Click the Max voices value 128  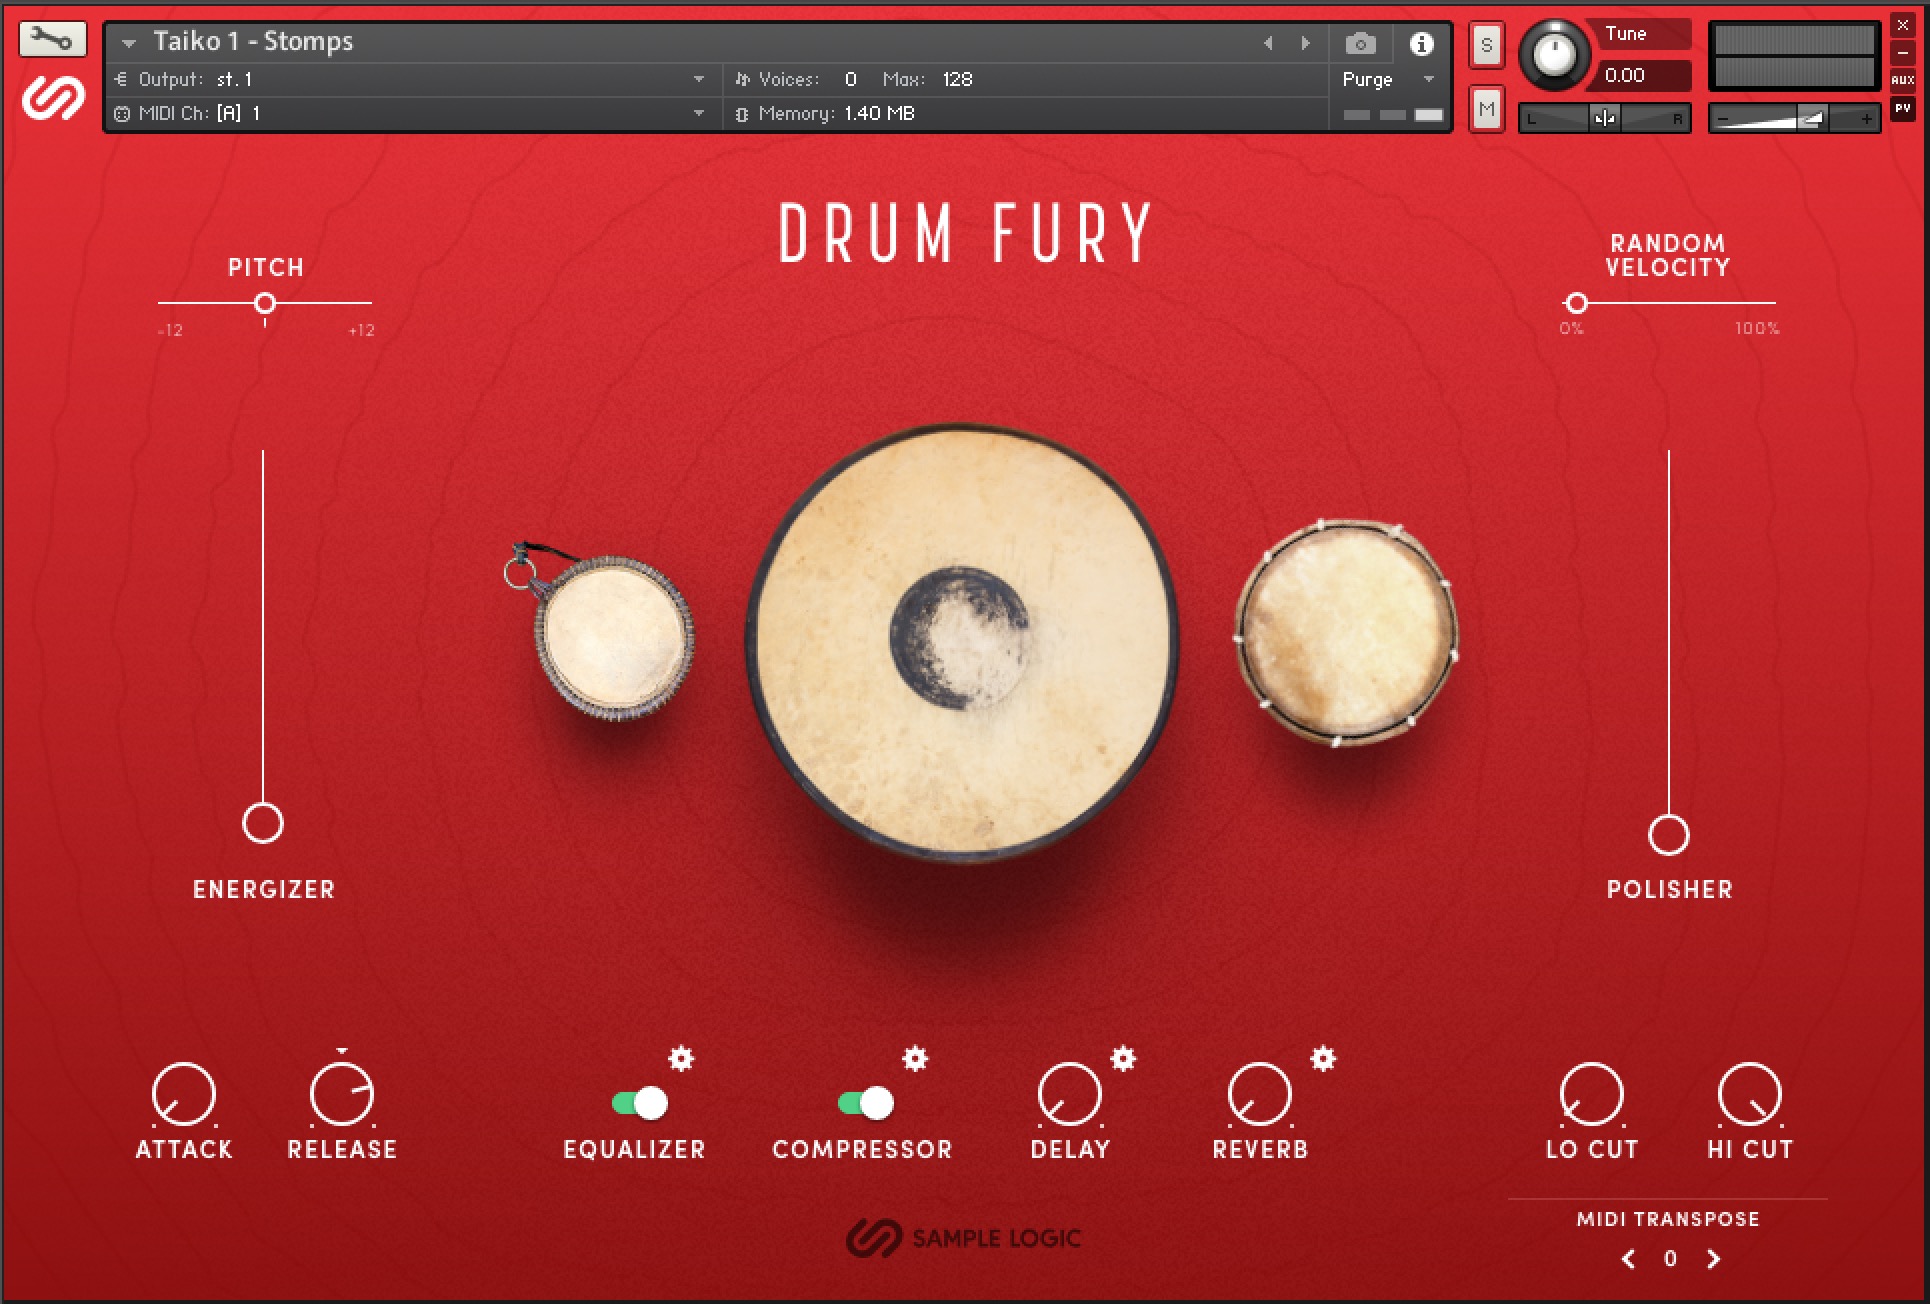tap(957, 79)
